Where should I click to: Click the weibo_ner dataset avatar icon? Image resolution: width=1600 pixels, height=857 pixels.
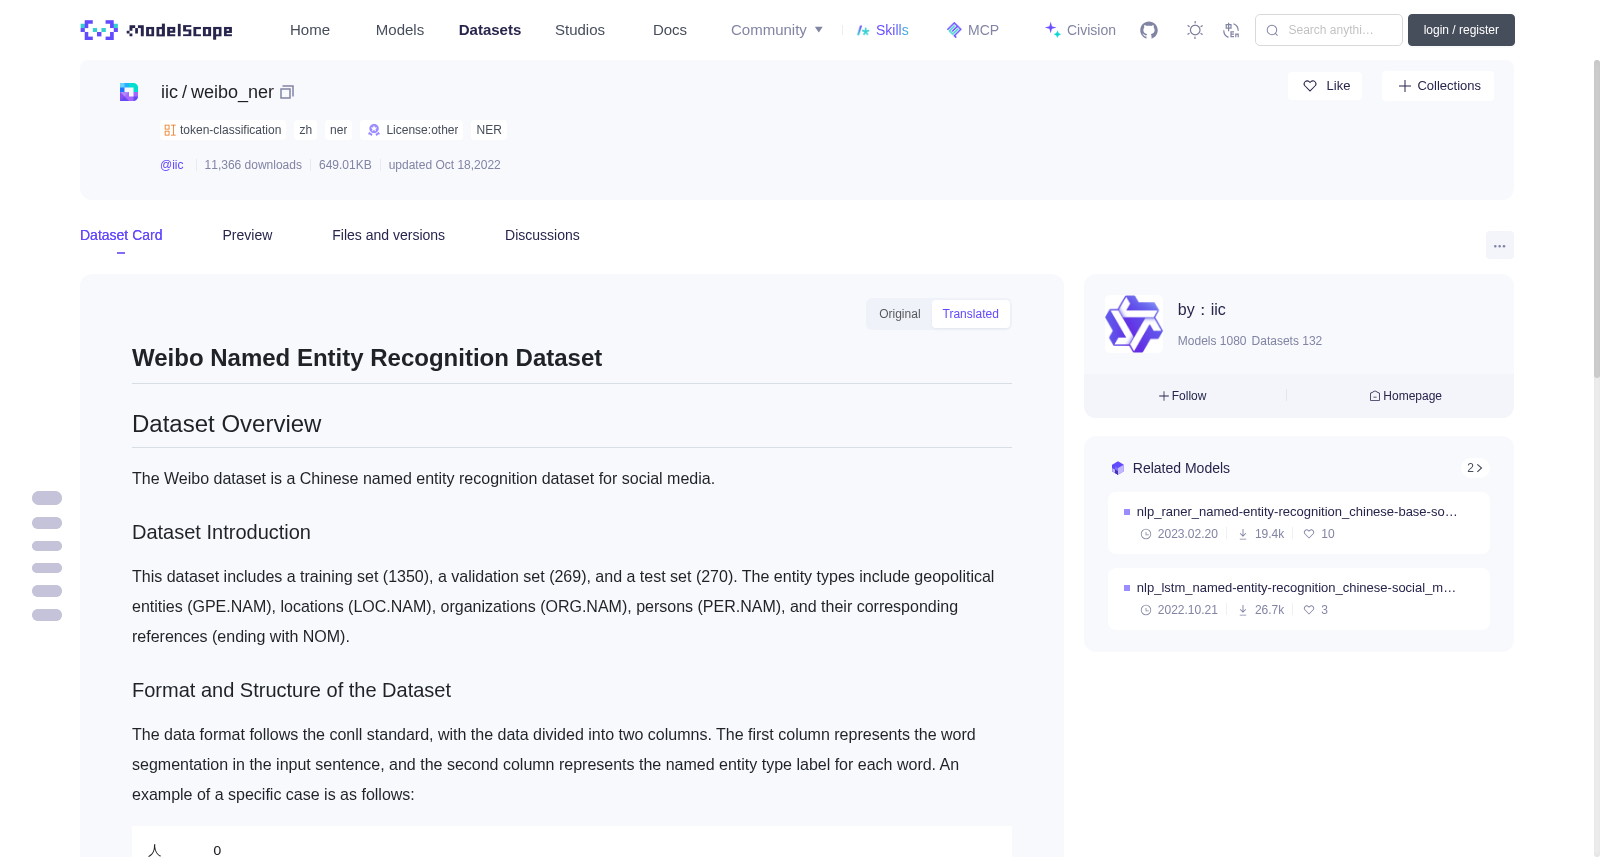pos(129,92)
